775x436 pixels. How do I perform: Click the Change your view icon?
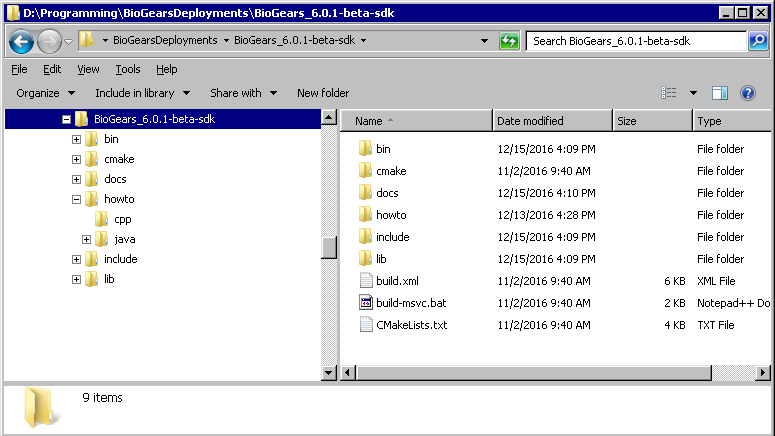[x=669, y=93]
